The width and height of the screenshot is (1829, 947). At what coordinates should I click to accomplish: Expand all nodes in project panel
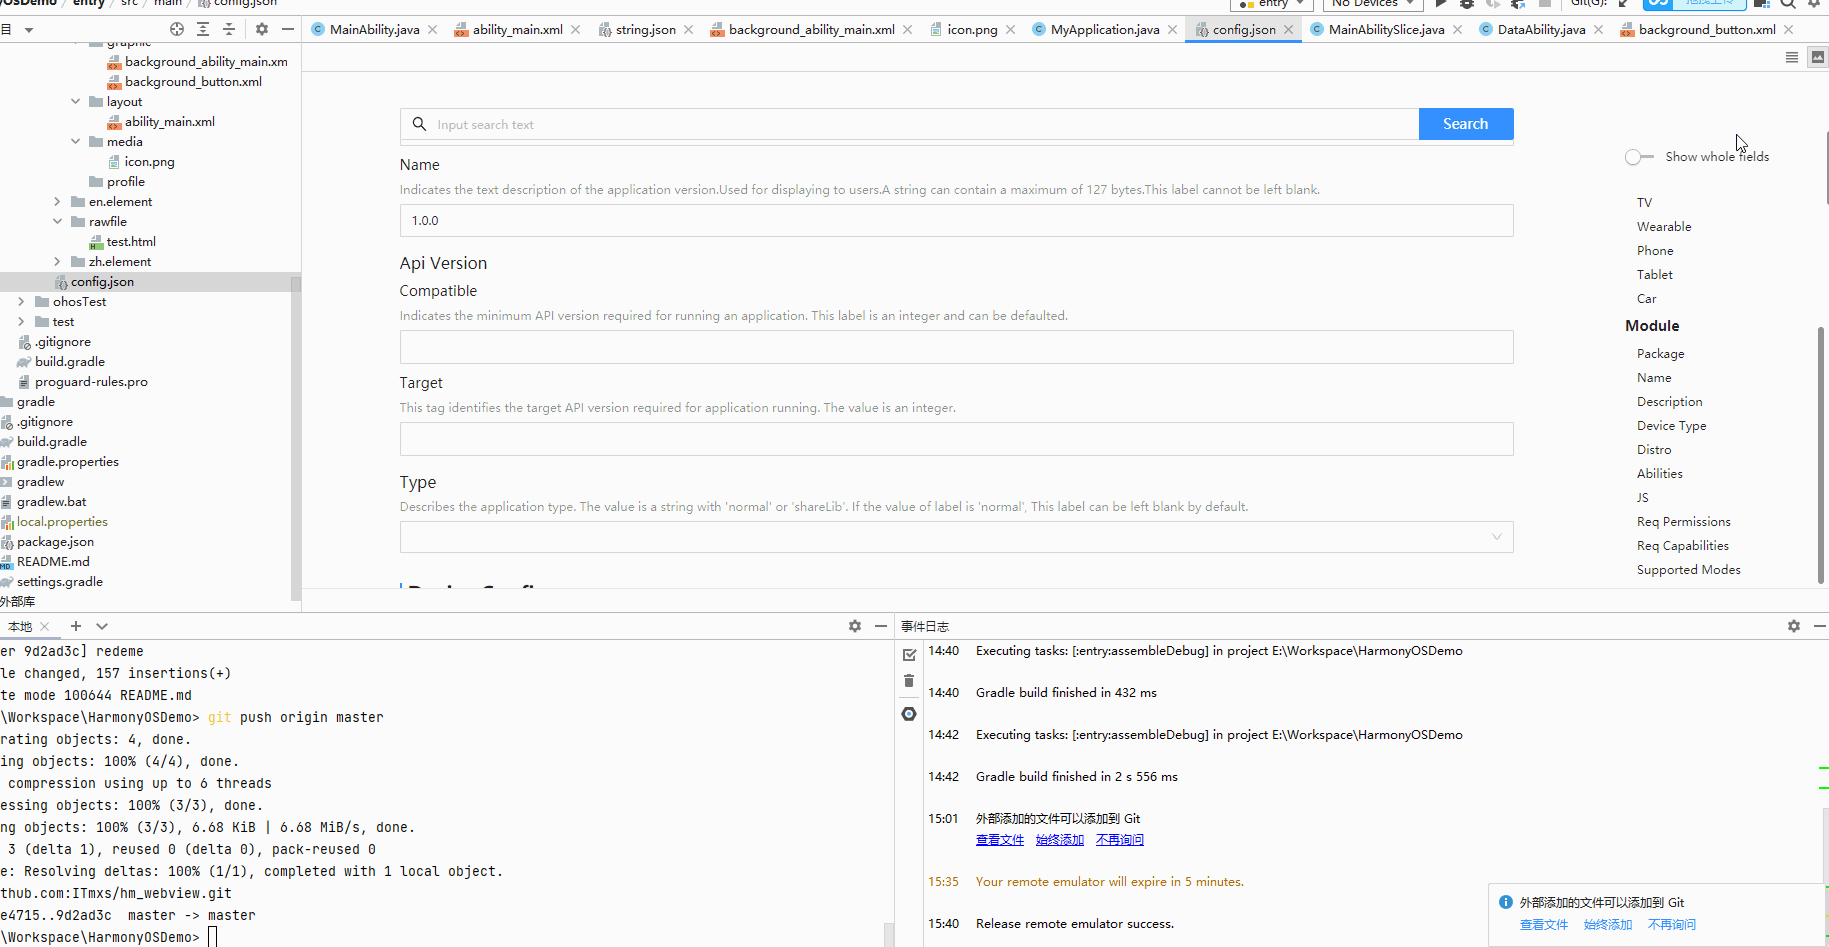203,29
